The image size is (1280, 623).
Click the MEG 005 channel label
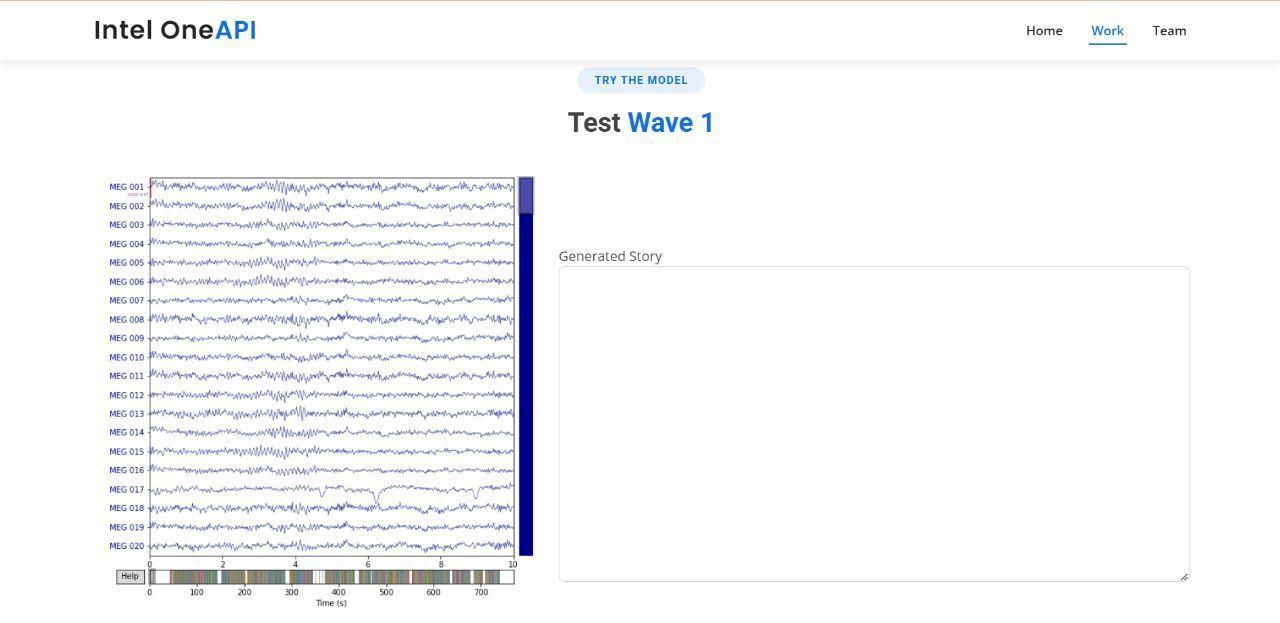pos(126,263)
